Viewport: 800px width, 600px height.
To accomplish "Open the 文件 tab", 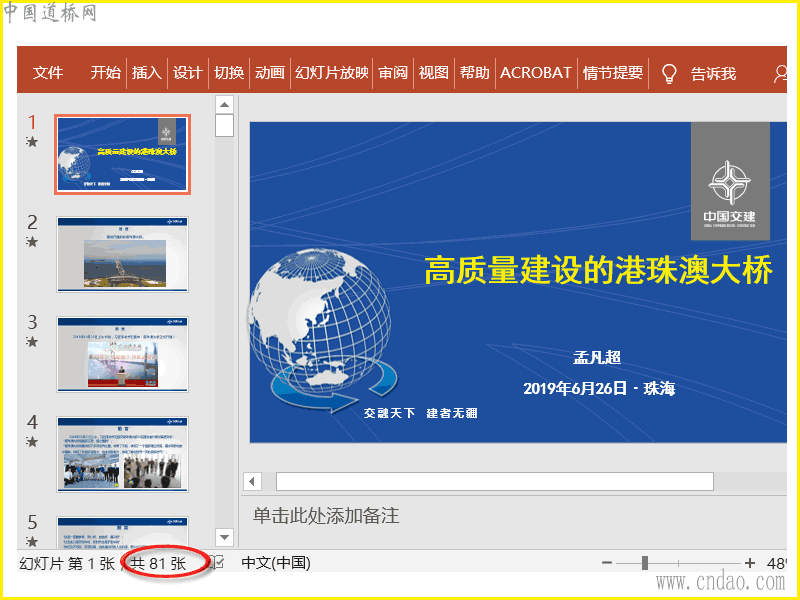I will pyautogui.click(x=48, y=73).
